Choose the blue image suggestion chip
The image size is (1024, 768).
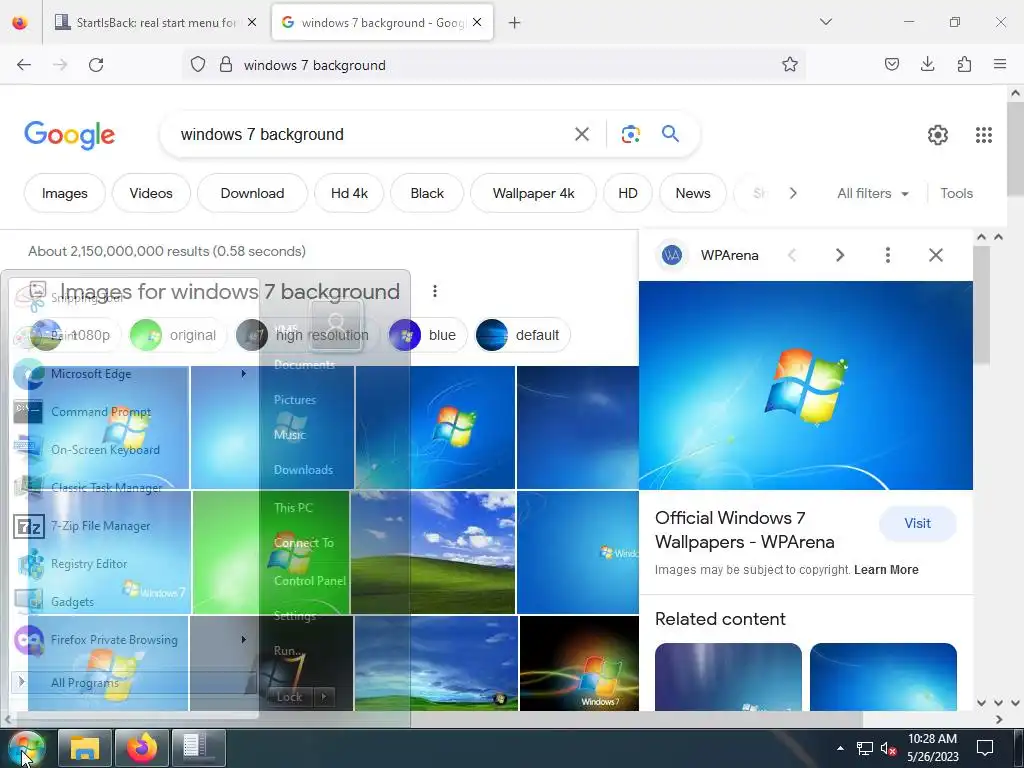coord(427,335)
